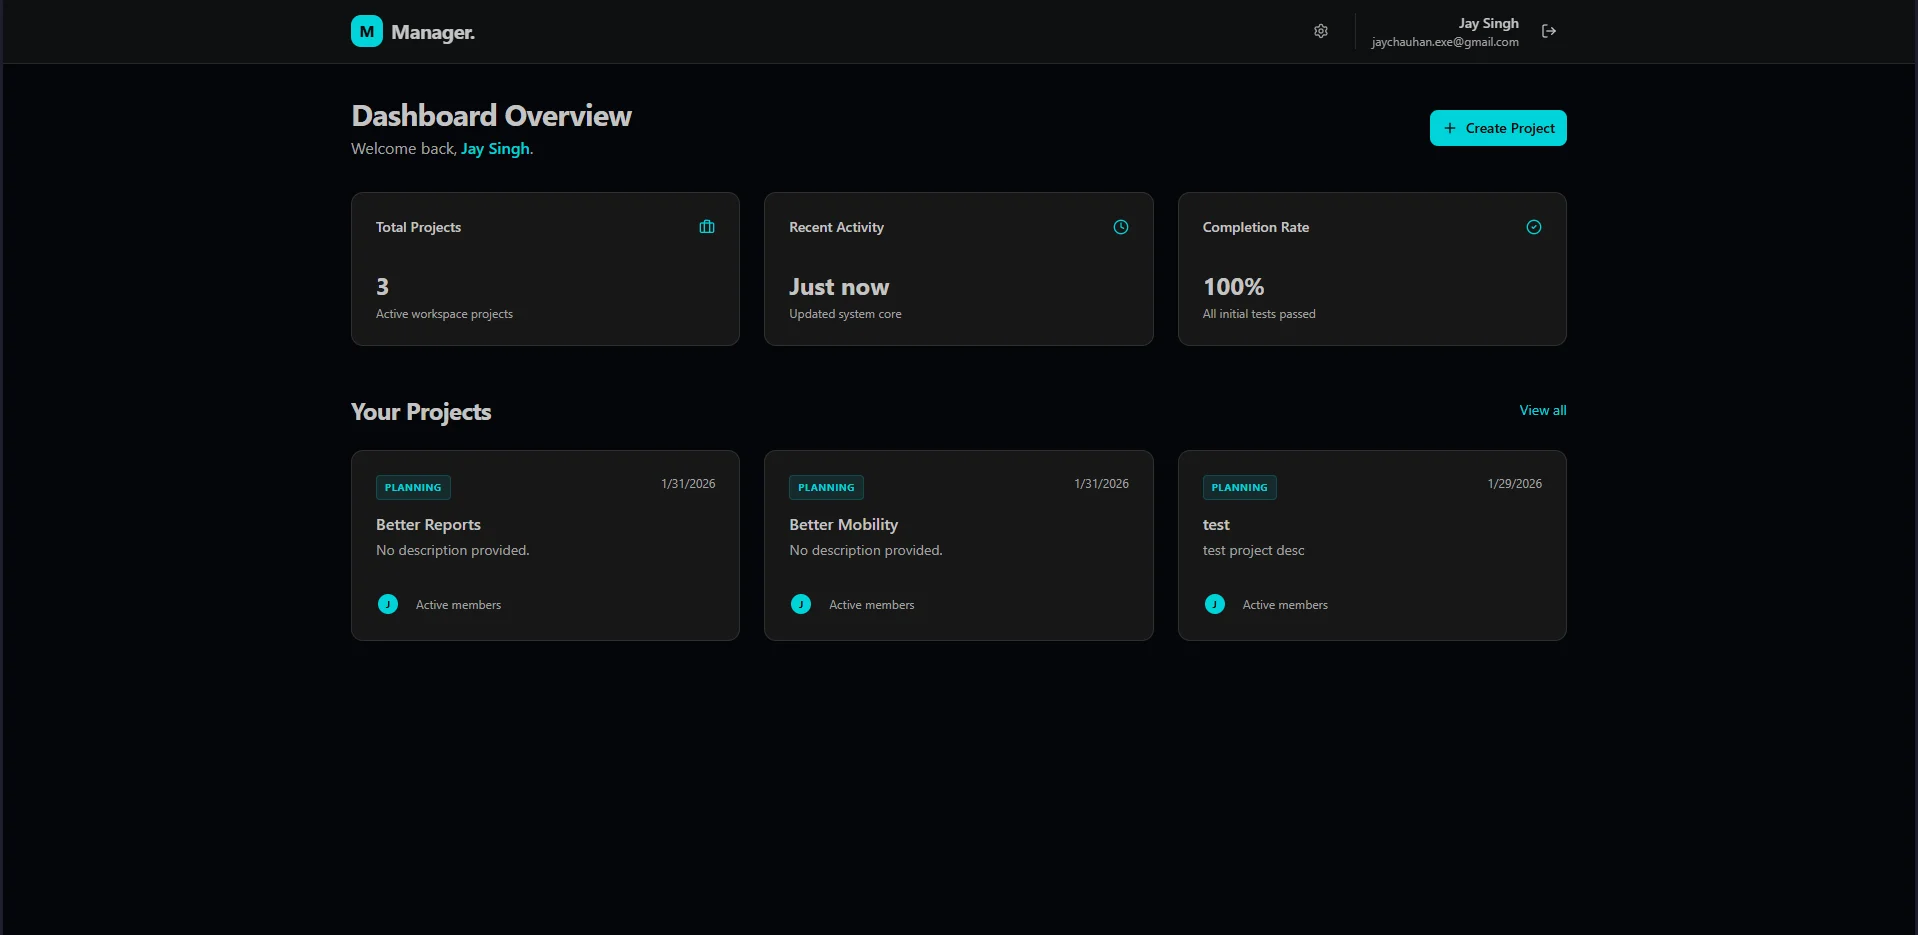Click the PLANNING badge on Better Reports

413,487
